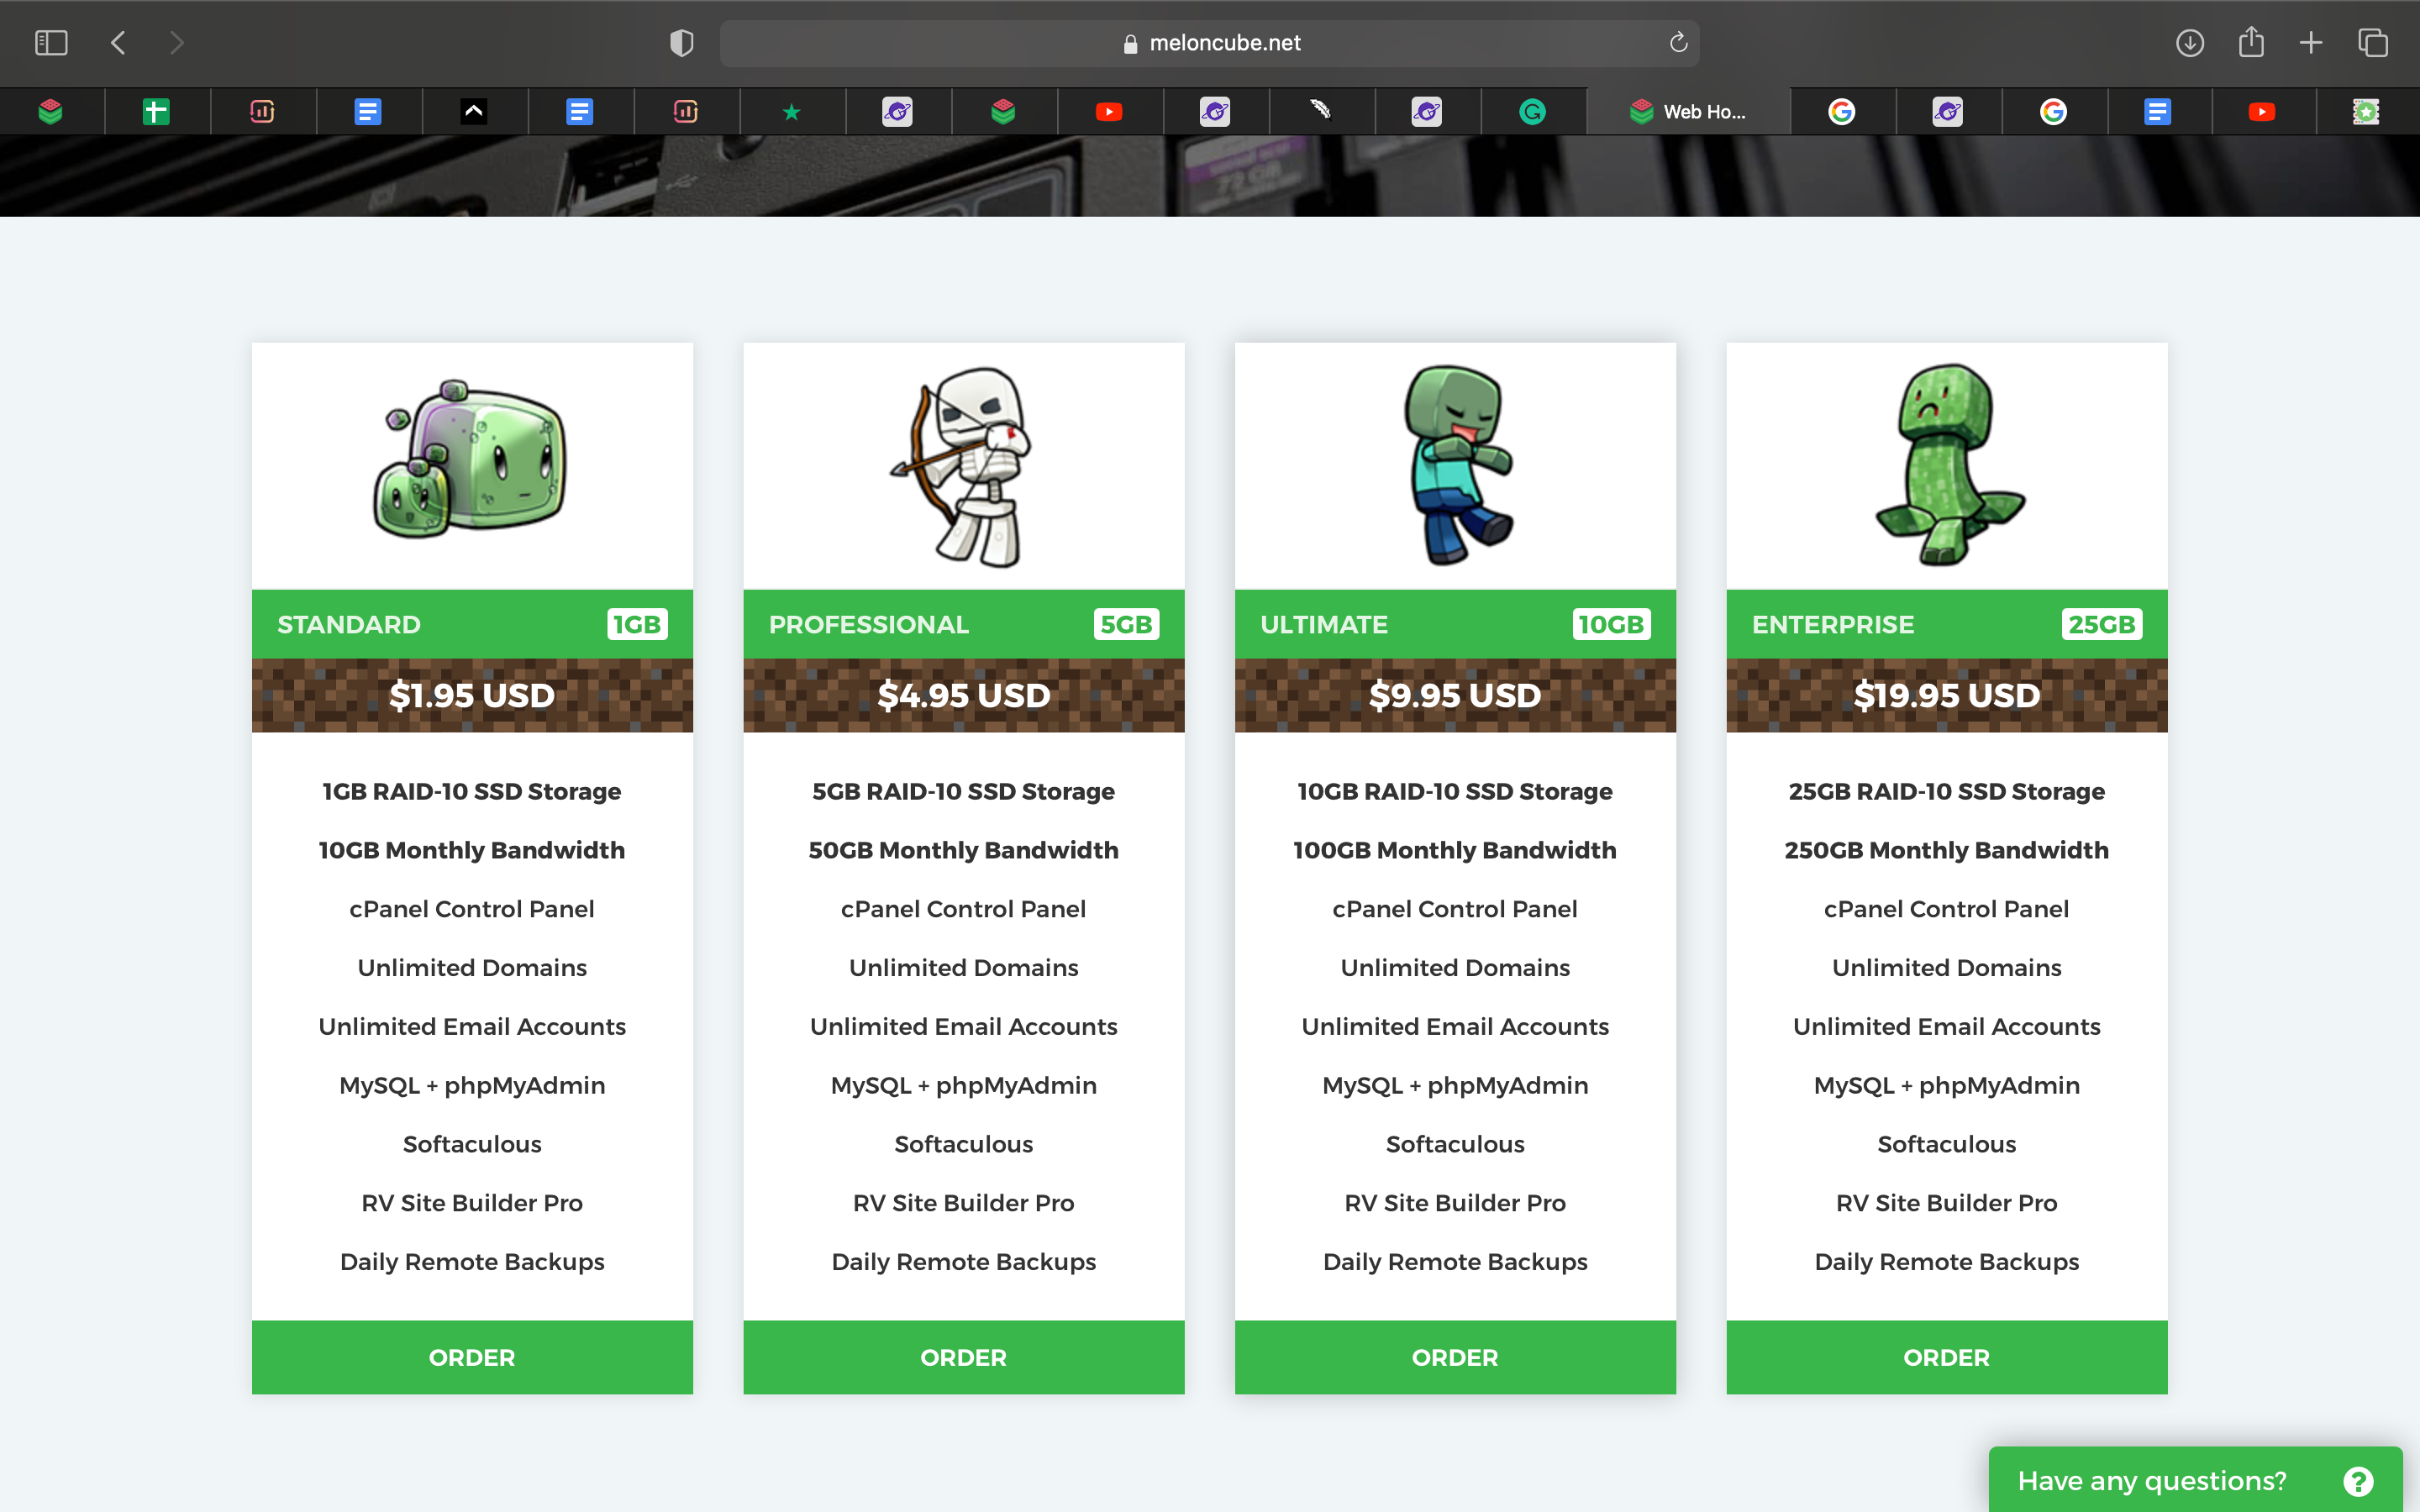Switch to the feather quill icon tab
Screen dimensions: 2420x1512
coord(1320,111)
